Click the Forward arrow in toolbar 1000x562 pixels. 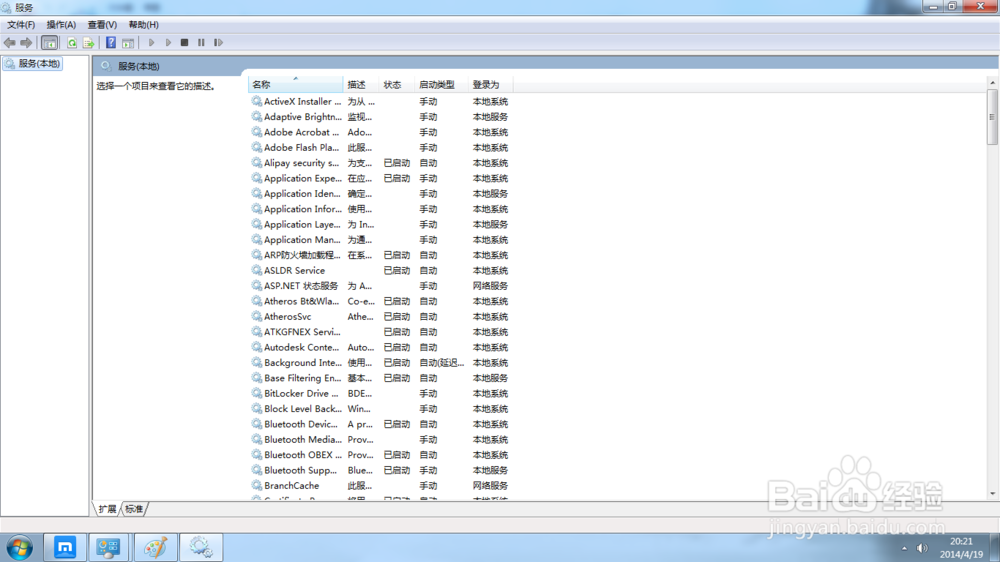(26, 43)
